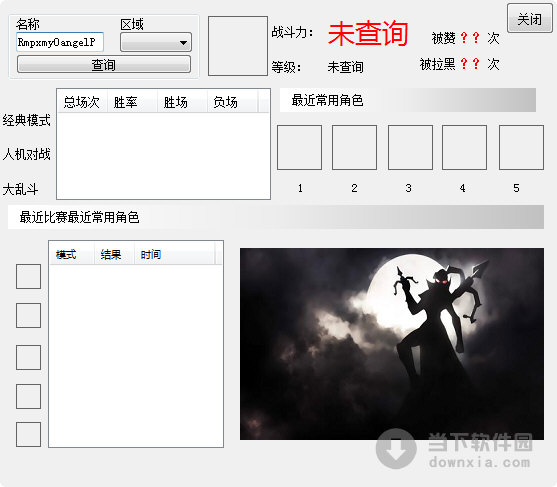The width and height of the screenshot is (557, 487).
Task: Click the 大乱斗 row label
Action: [20, 189]
